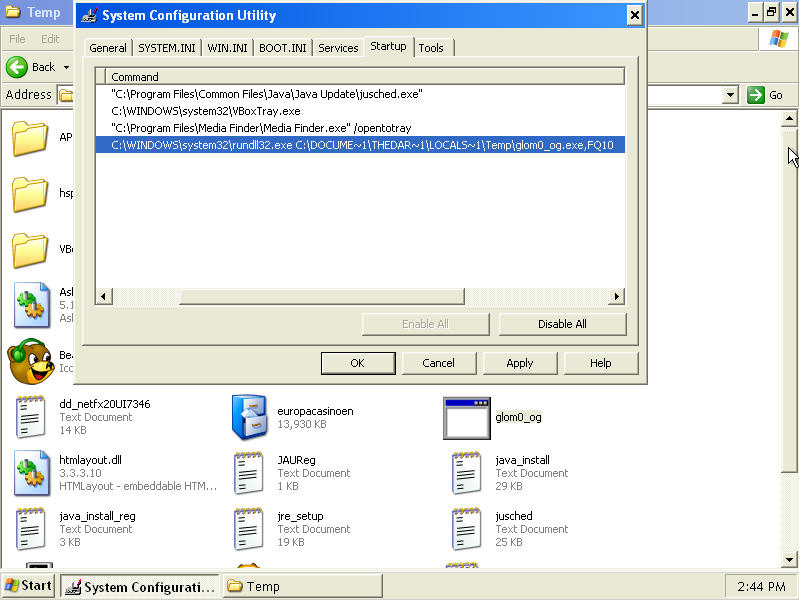The width and height of the screenshot is (799, 600).
Task: Select the hsp folder icon in Temp window
Action: click(x=30, y=194)
